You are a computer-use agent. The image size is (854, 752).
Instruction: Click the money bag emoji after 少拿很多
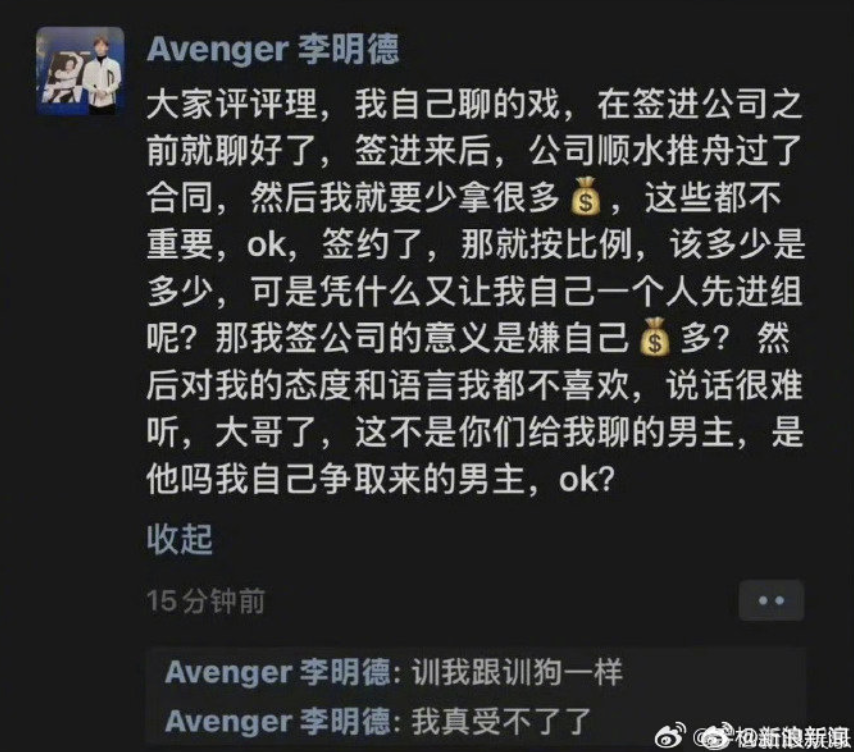[585, 196]
